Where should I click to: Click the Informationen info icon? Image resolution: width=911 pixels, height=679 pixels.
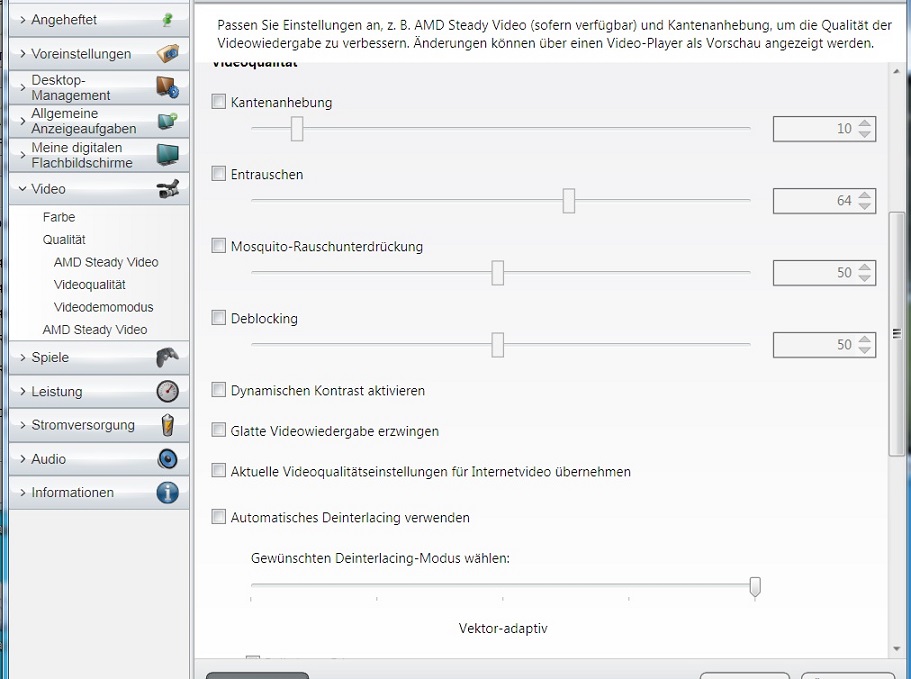pos(167,493)
